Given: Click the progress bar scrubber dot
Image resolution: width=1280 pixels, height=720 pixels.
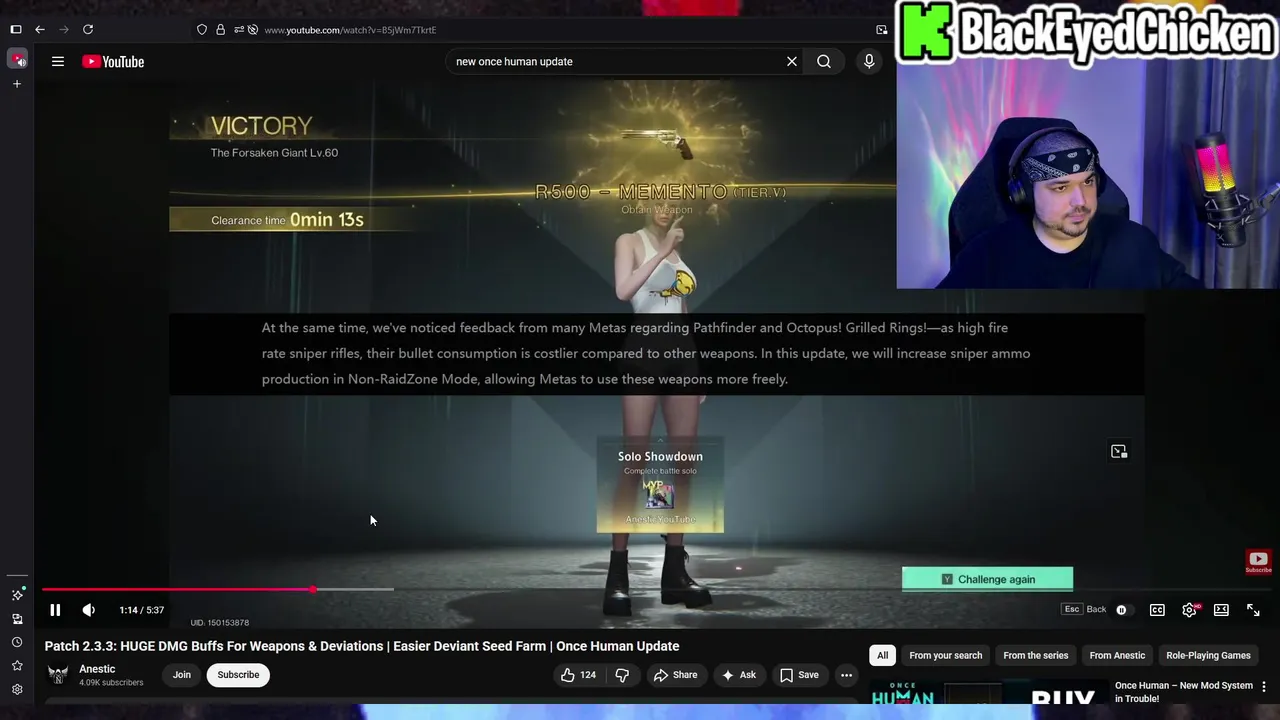Looking at the screenshot, I should point(313,589).
